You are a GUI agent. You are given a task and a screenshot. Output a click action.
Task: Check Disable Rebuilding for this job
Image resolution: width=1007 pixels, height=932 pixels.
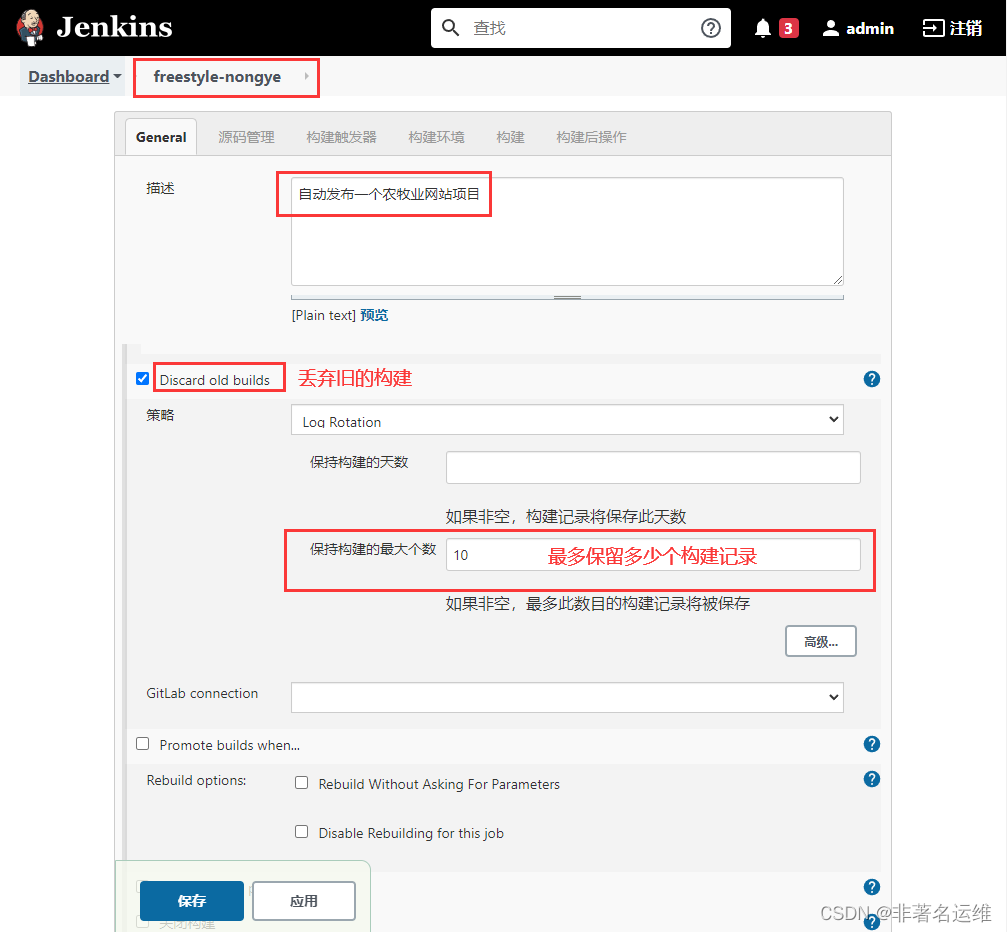[301, 832]
